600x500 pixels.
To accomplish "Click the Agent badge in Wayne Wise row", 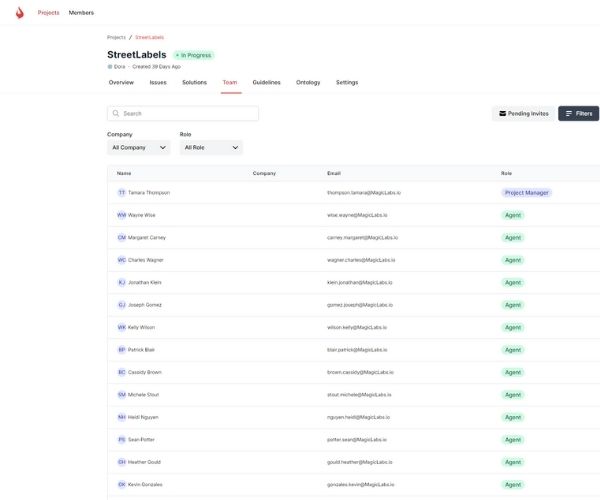I will tap(513, 215).
